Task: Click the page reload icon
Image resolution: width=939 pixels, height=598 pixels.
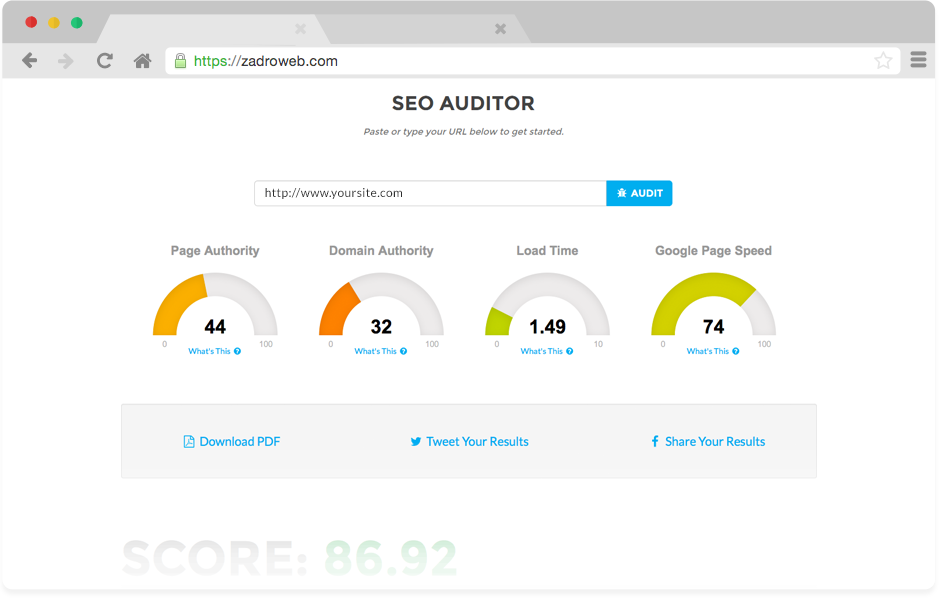Action: click(x=104, y=60)
